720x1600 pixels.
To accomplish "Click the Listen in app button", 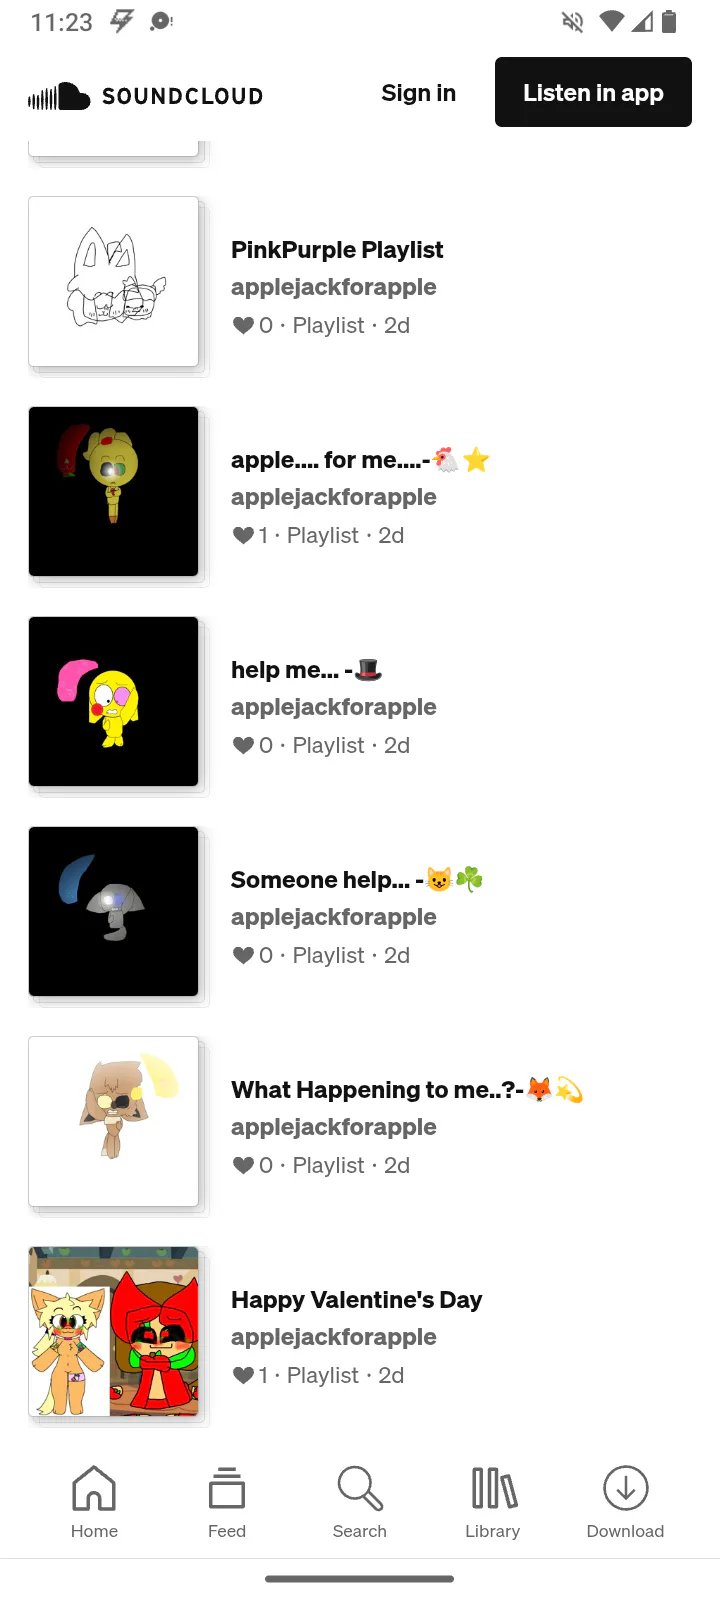I will (x=593, y=92).
